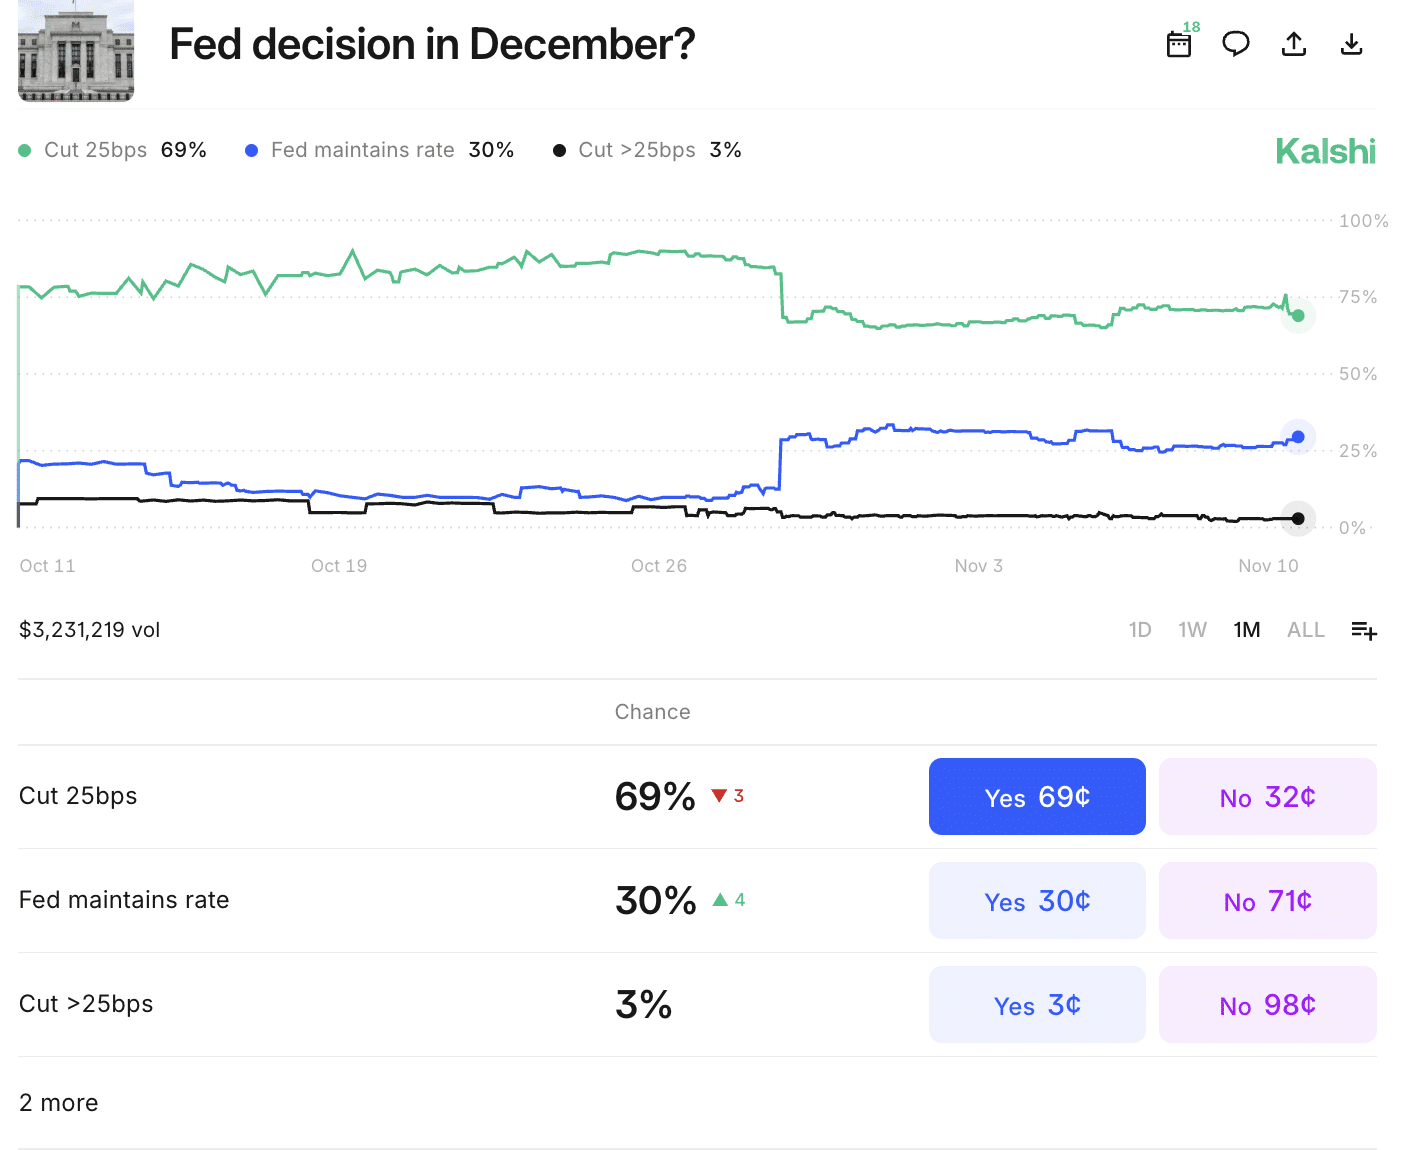Buy No at 98¢ on Cut >25bps
Image resolution: width=1426 pixels, height=1150 pixels.
1267,1004
